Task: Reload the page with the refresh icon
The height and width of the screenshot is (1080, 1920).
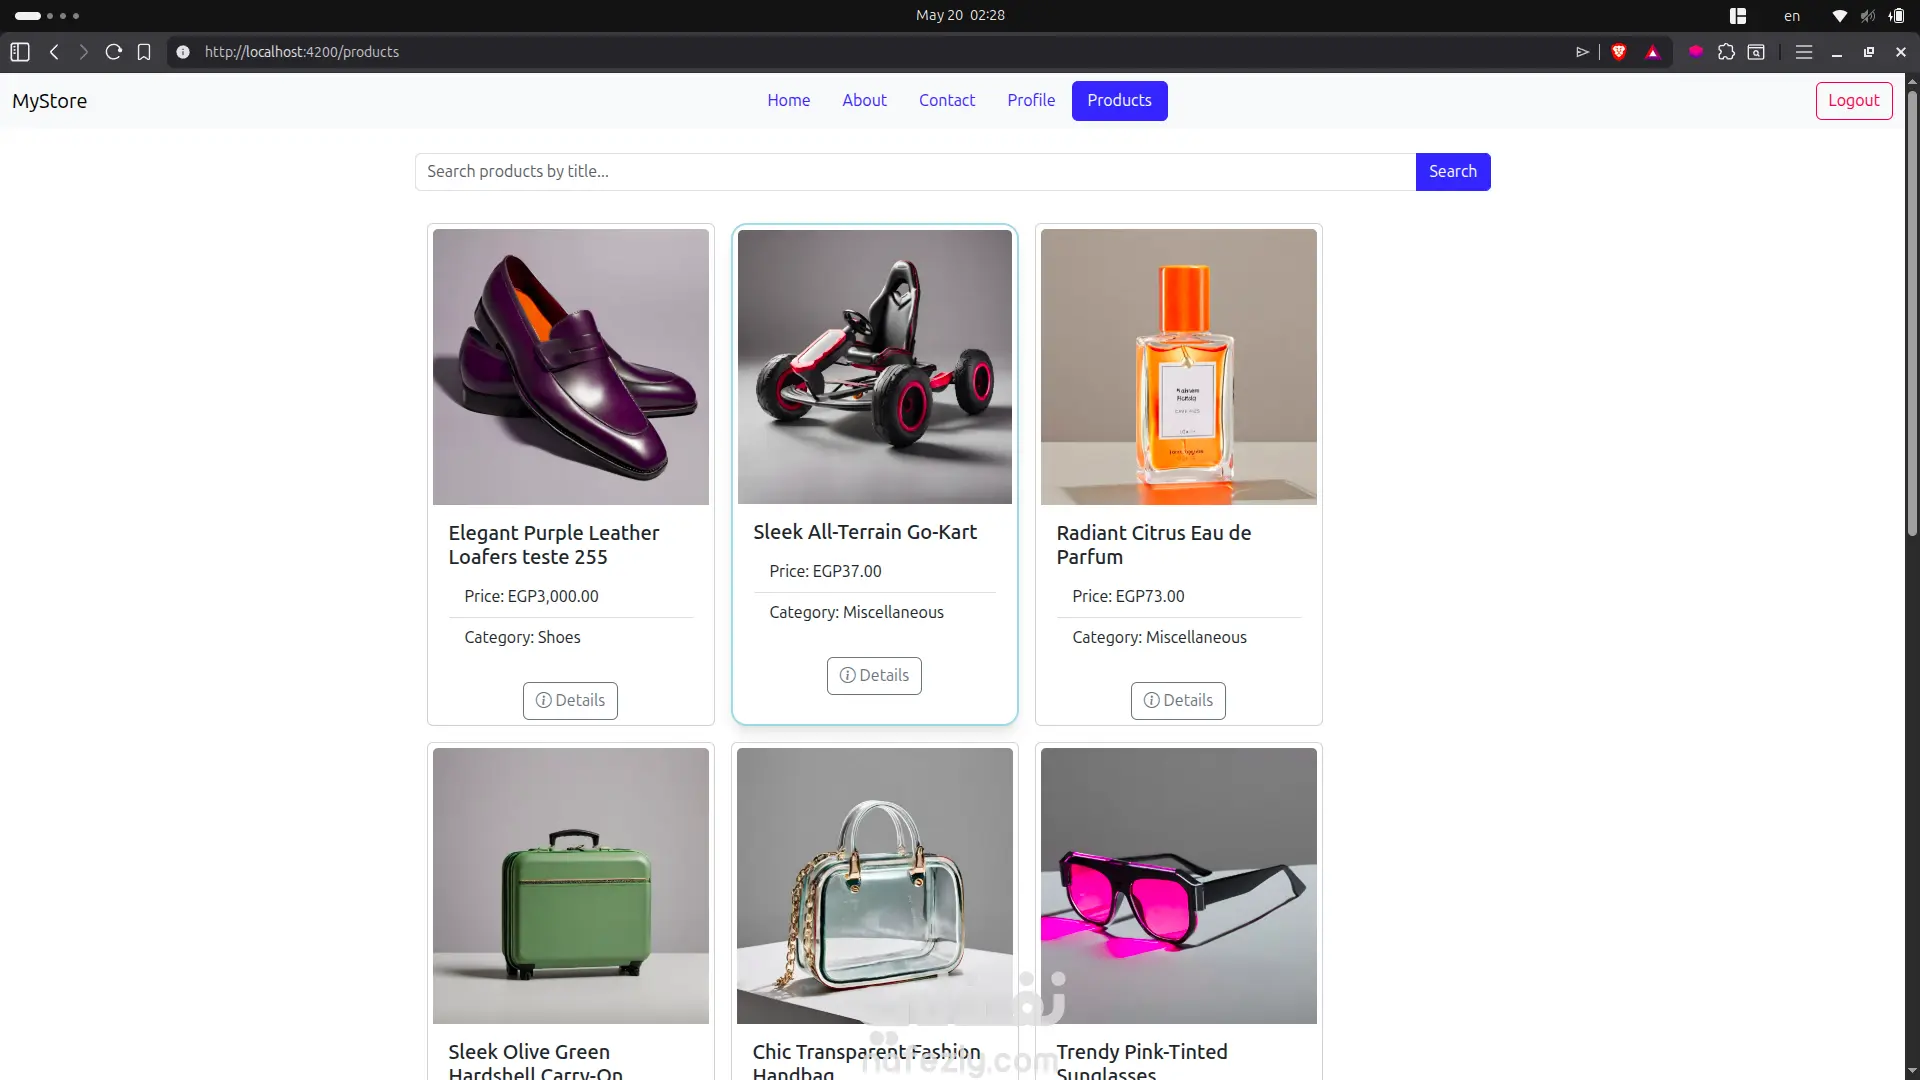Action: click(x=114, y=52)
